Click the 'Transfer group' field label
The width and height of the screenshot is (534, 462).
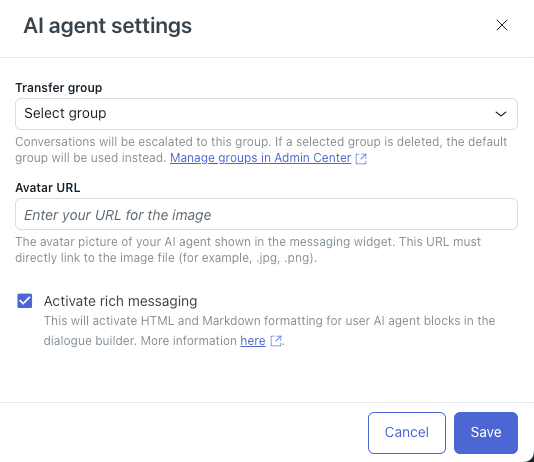(59, 88)
